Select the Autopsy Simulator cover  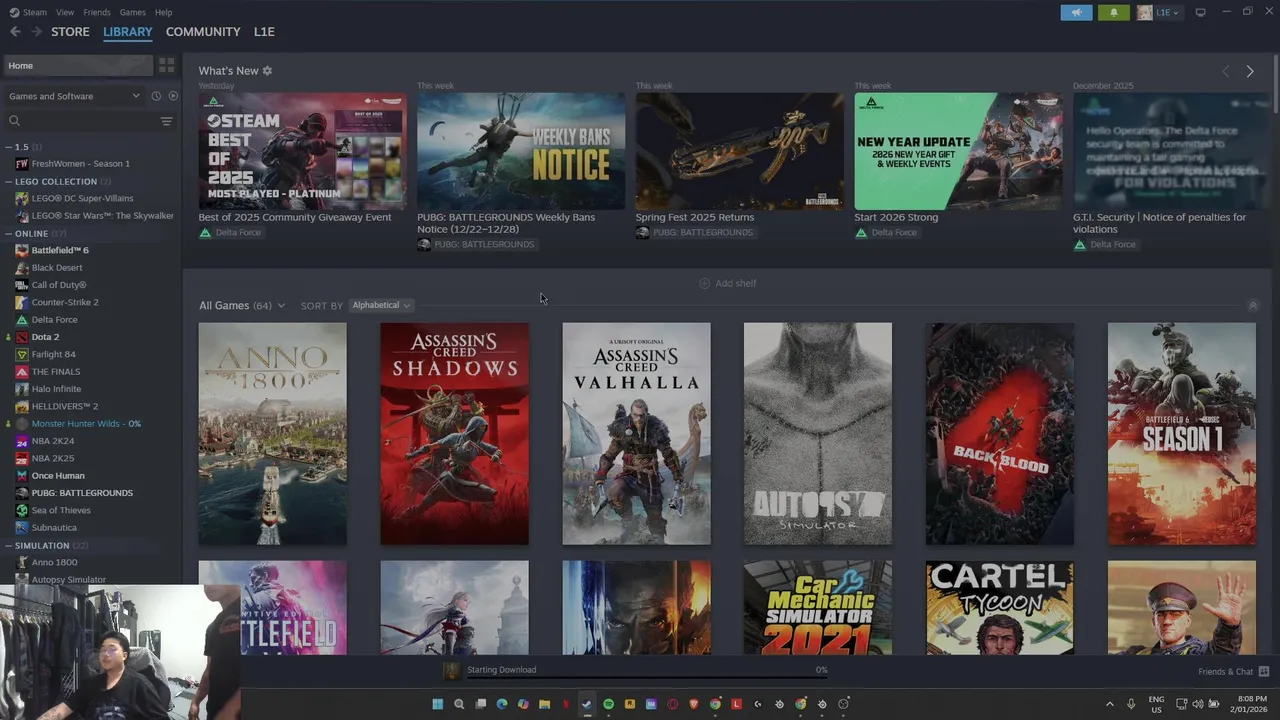pyautogui.click(x=818, y=434)
